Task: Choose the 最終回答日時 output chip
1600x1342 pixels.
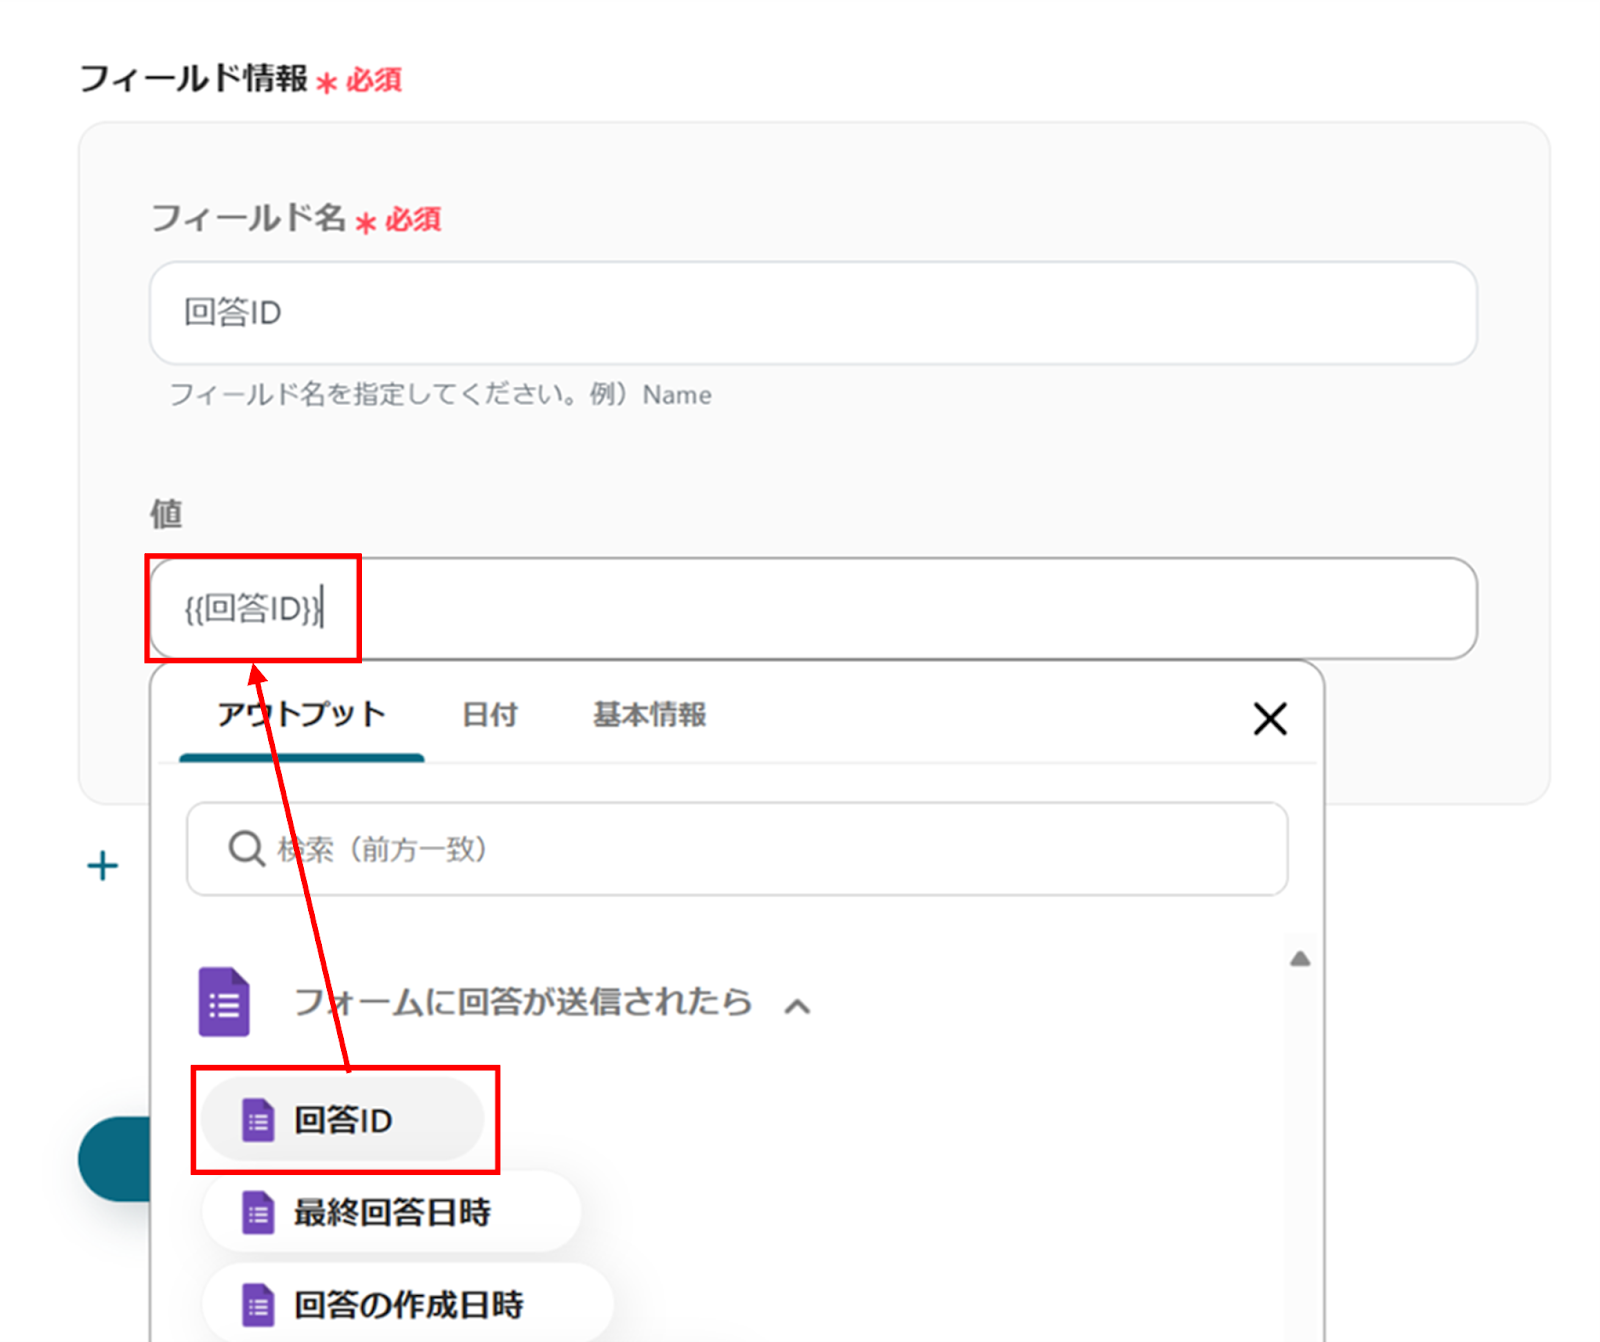Action: click(391, 1212)
